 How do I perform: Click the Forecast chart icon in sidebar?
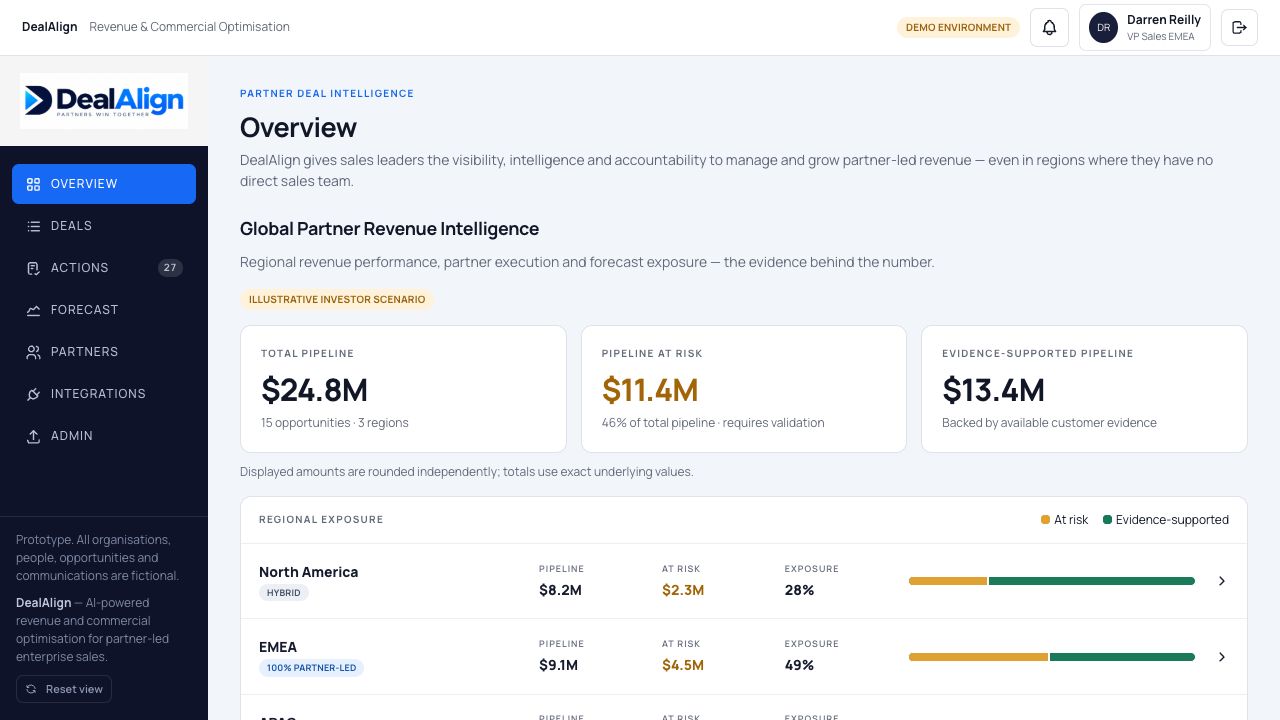point(33,310)
